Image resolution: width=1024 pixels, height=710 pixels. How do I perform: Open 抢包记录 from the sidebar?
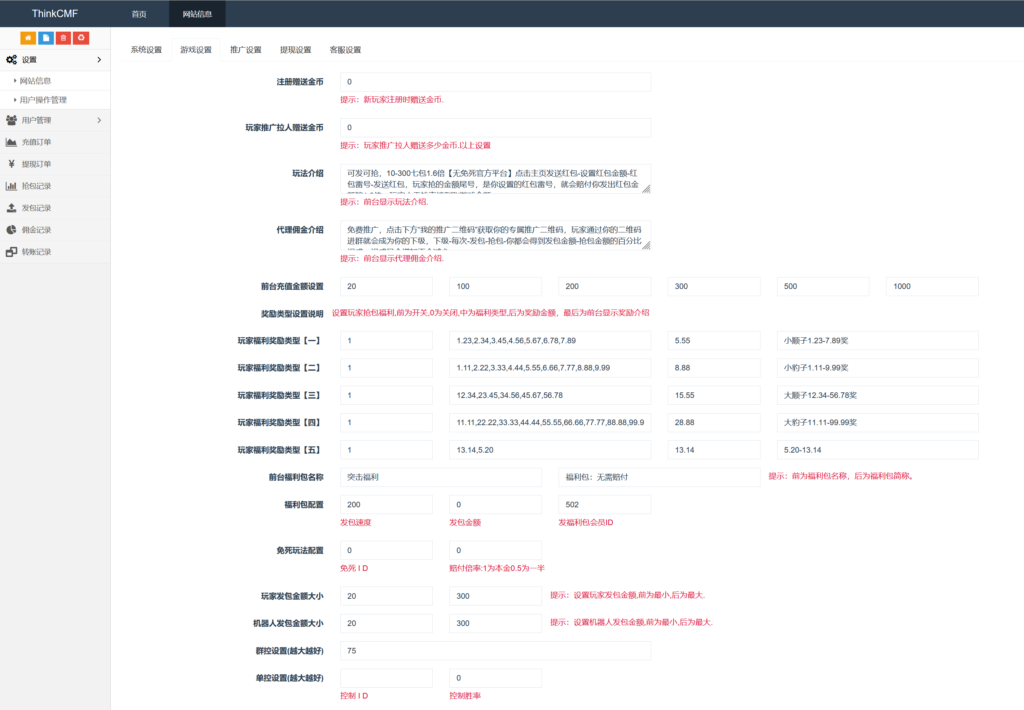(x=36, y=186)
